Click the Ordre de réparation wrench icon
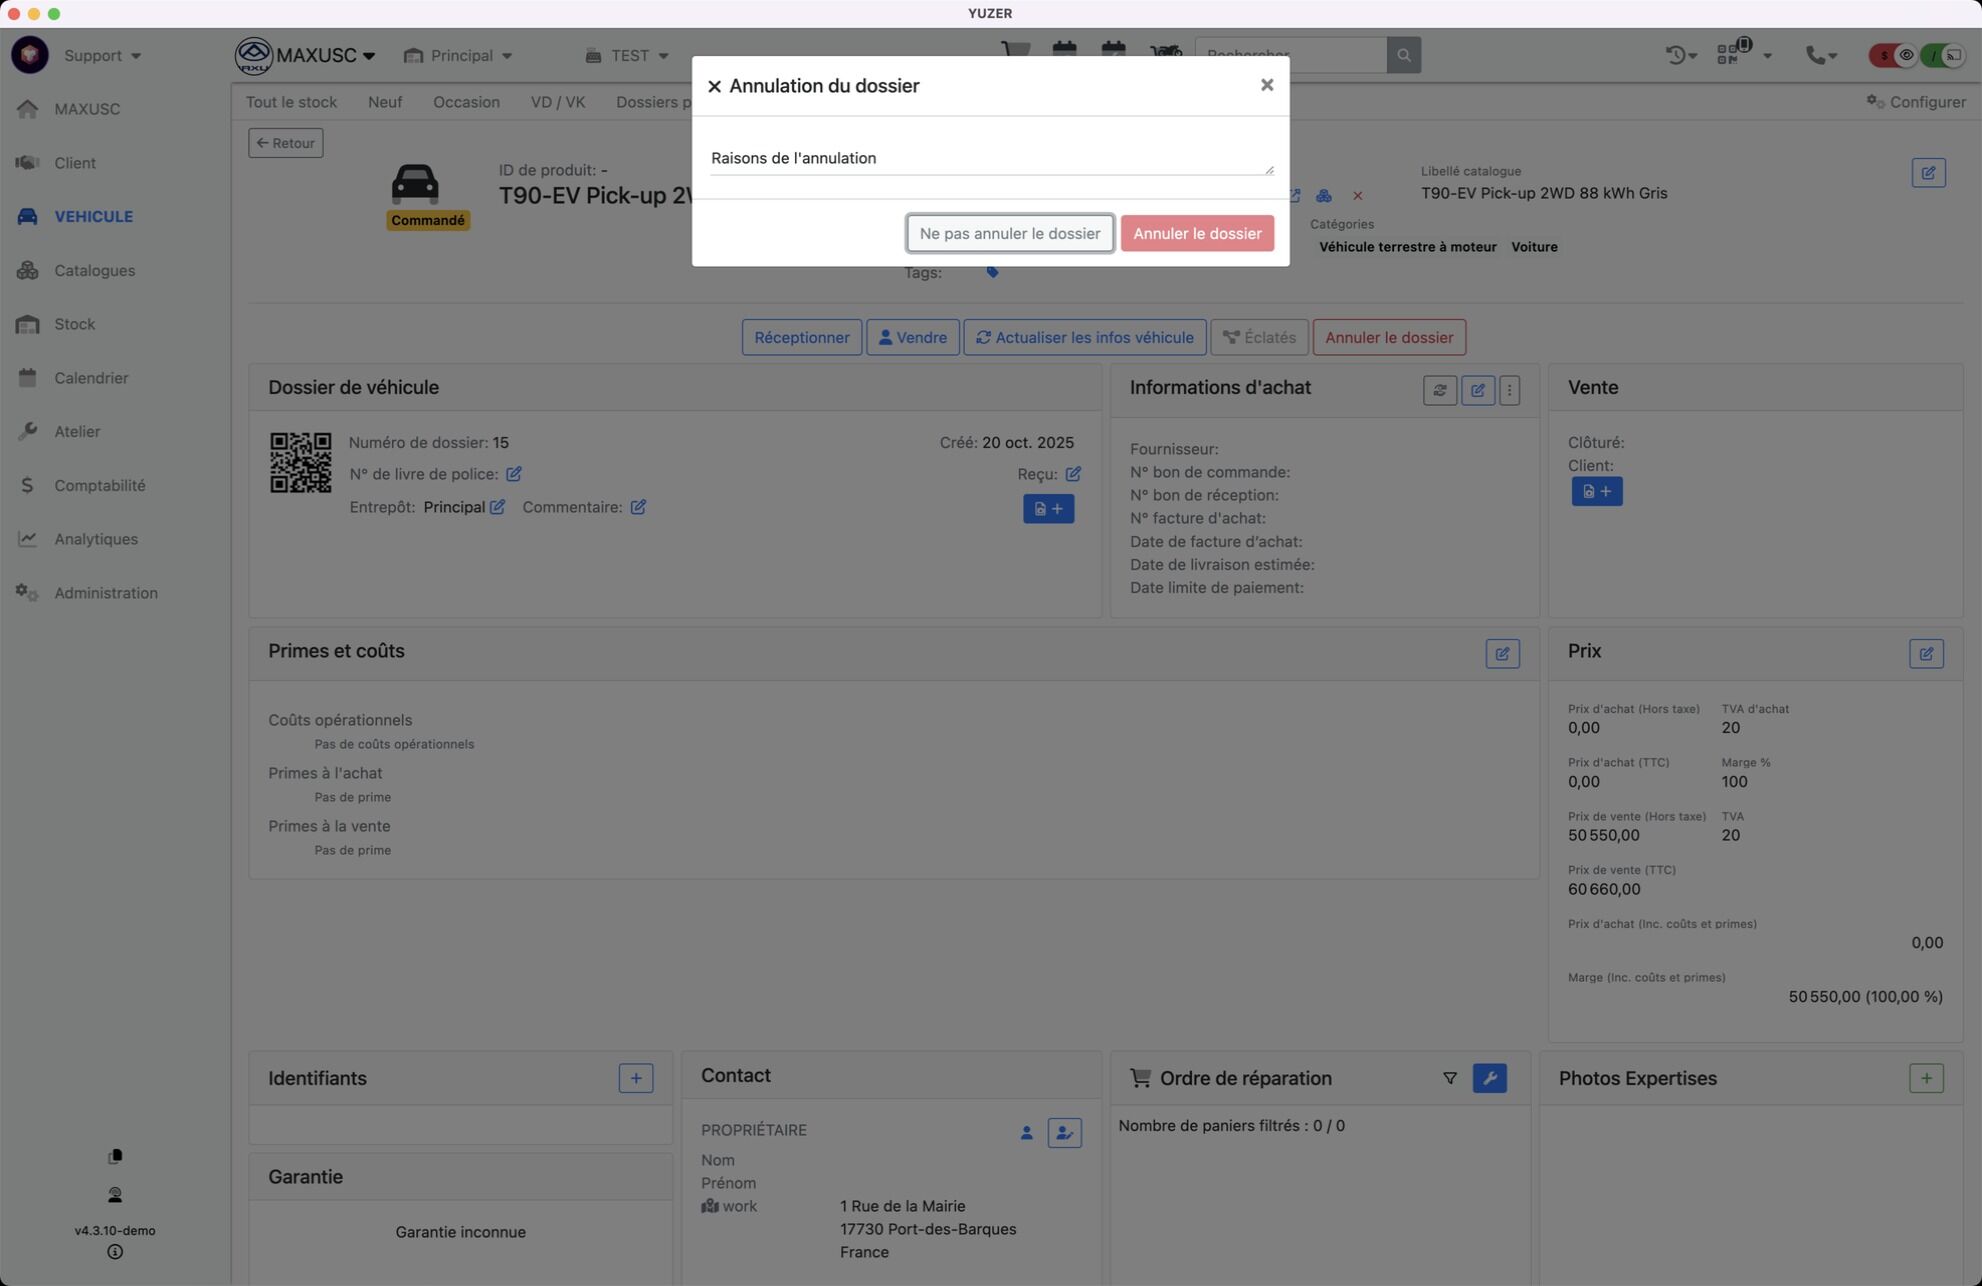 1489,1078
